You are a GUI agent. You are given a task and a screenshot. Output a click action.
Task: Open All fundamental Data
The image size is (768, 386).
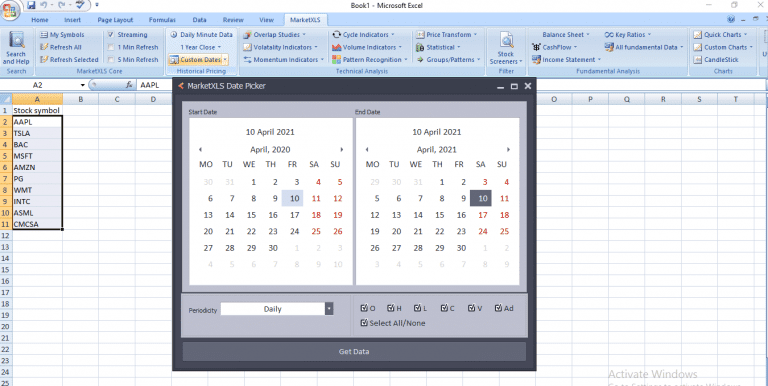tap(644, 47)
